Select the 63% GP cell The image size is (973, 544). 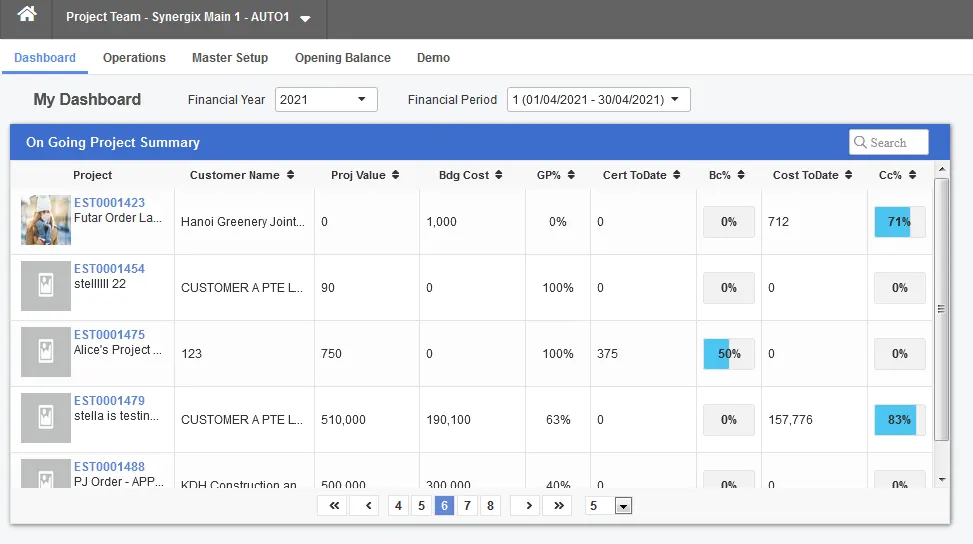[x=558, y=419]
